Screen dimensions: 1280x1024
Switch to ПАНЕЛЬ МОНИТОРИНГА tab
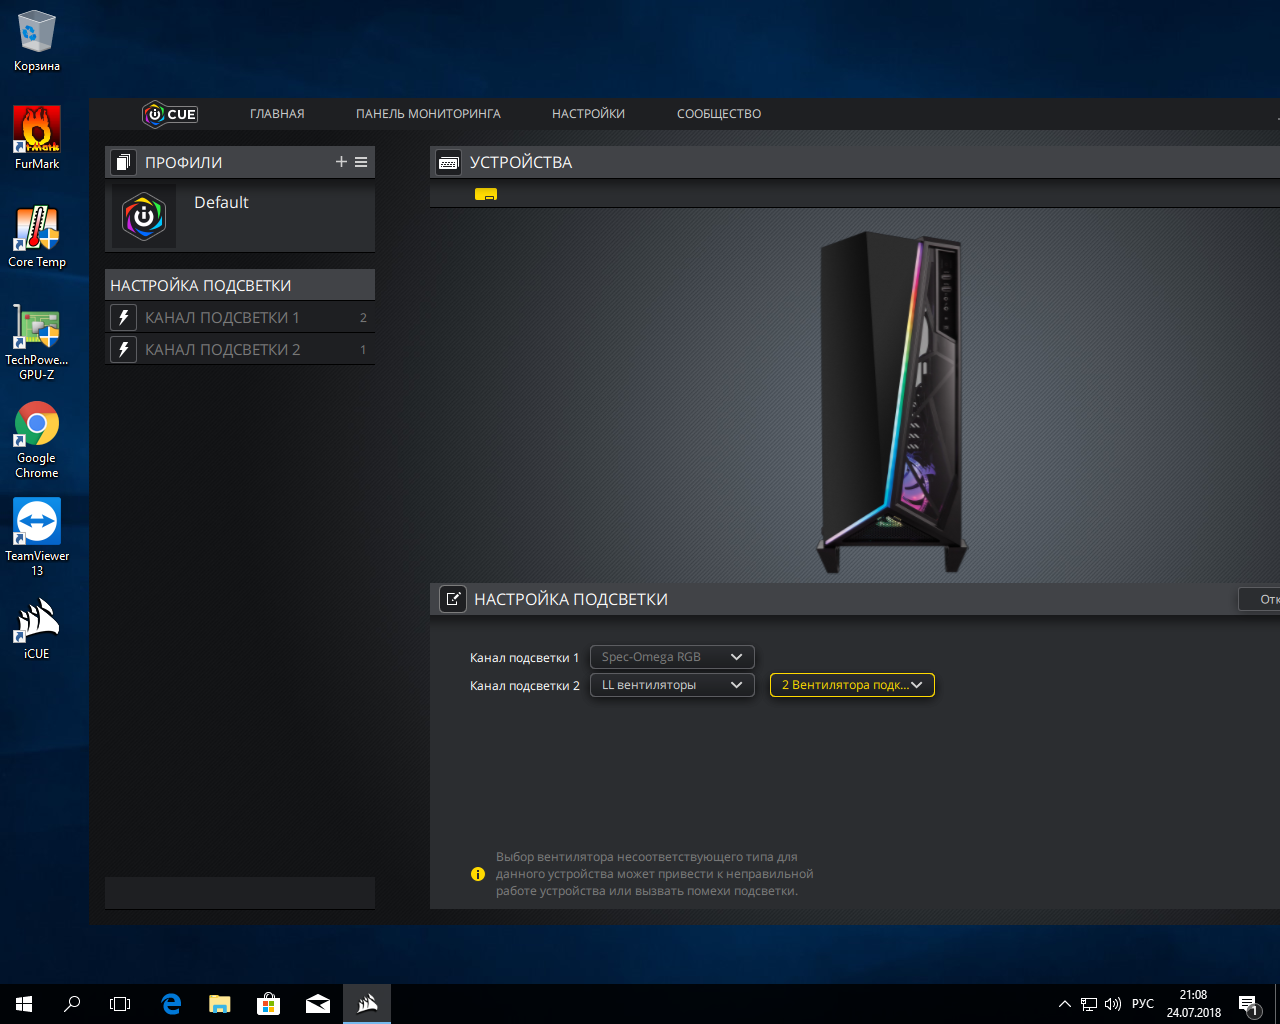(x=428, y=114)
